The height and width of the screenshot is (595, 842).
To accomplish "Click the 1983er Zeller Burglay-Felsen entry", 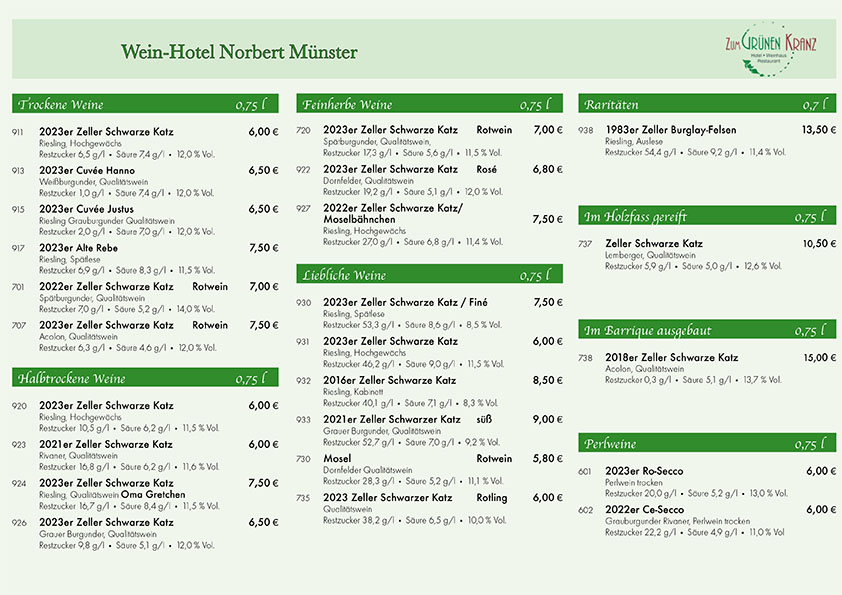I will [x=671, y=130].
